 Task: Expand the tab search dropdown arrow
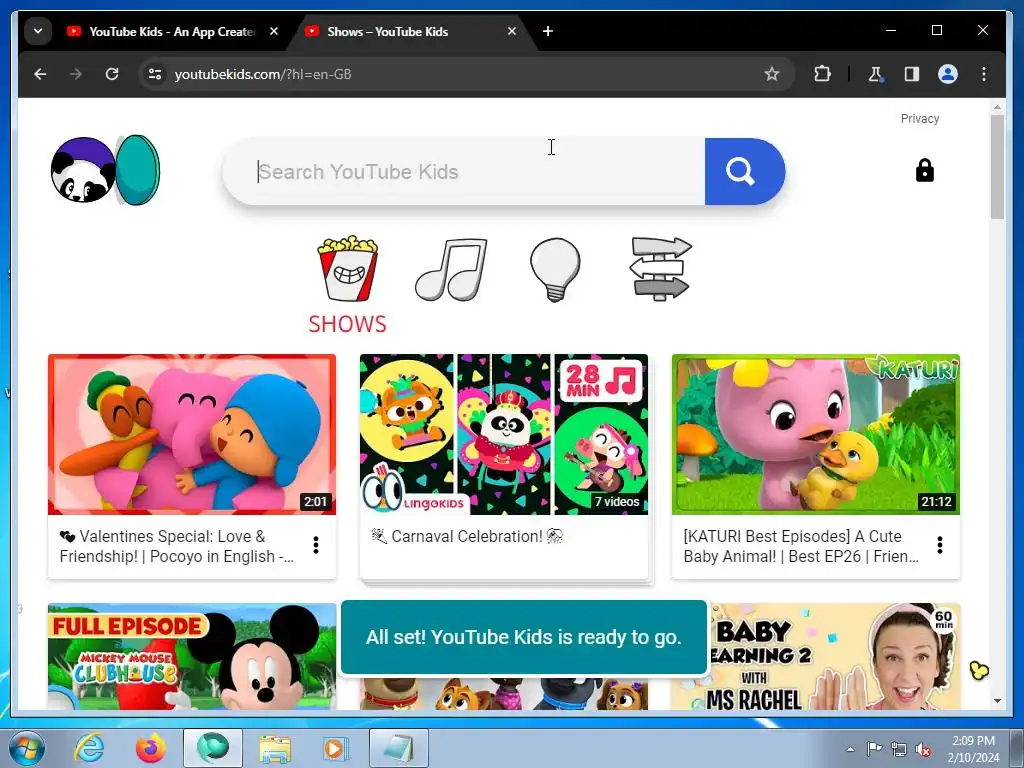coord(38,31)
